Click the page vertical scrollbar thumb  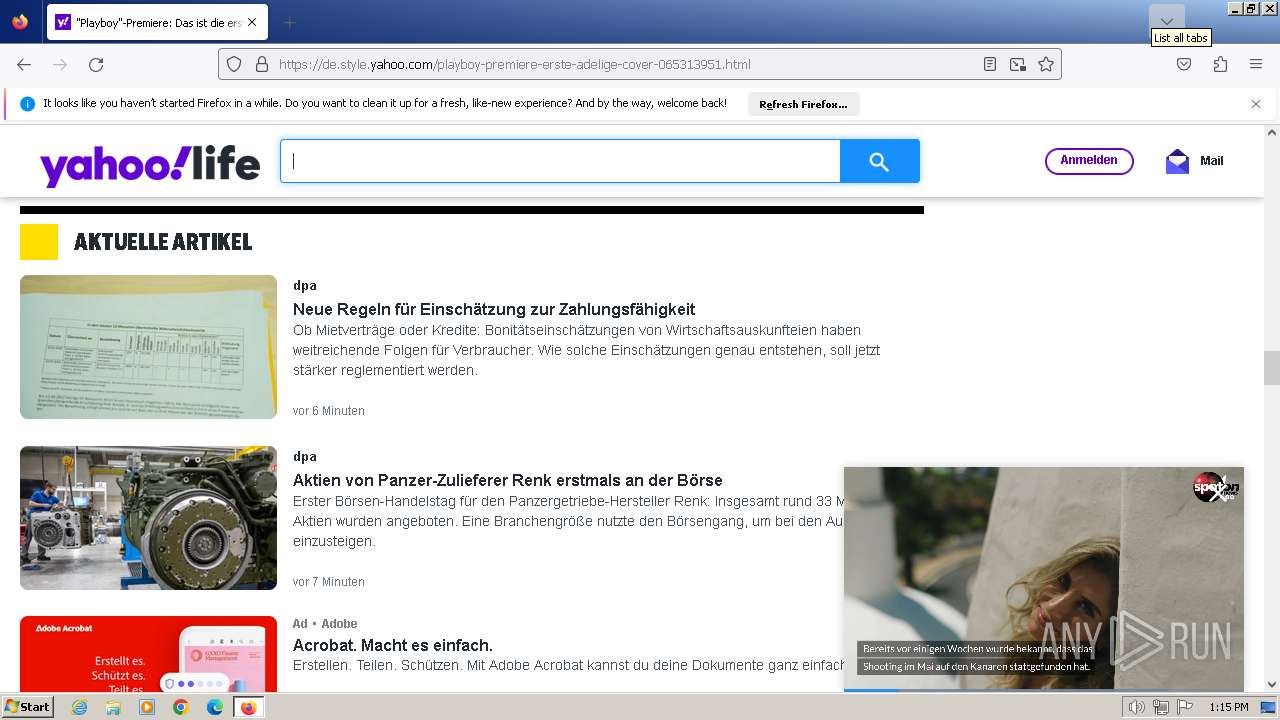[1271, 368]
